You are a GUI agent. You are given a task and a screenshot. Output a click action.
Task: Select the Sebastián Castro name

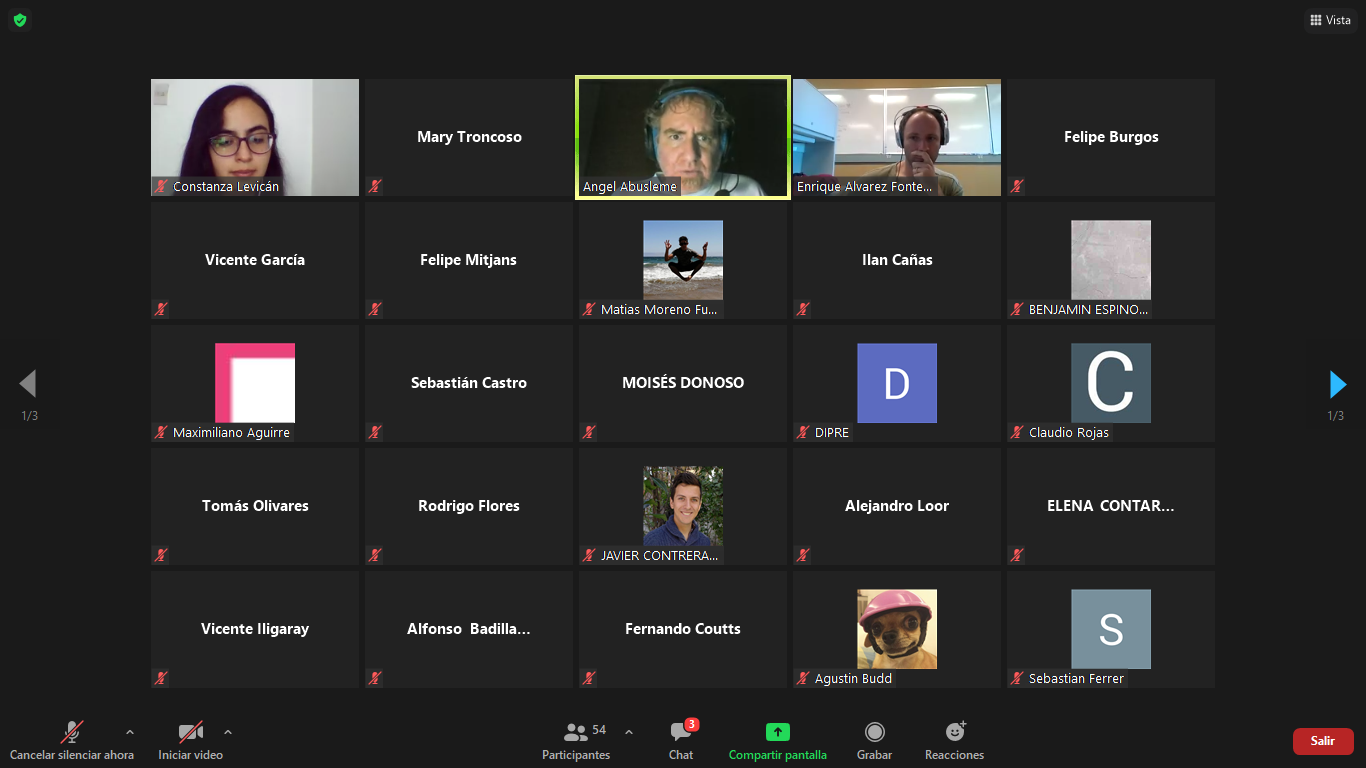pos(469,383)
